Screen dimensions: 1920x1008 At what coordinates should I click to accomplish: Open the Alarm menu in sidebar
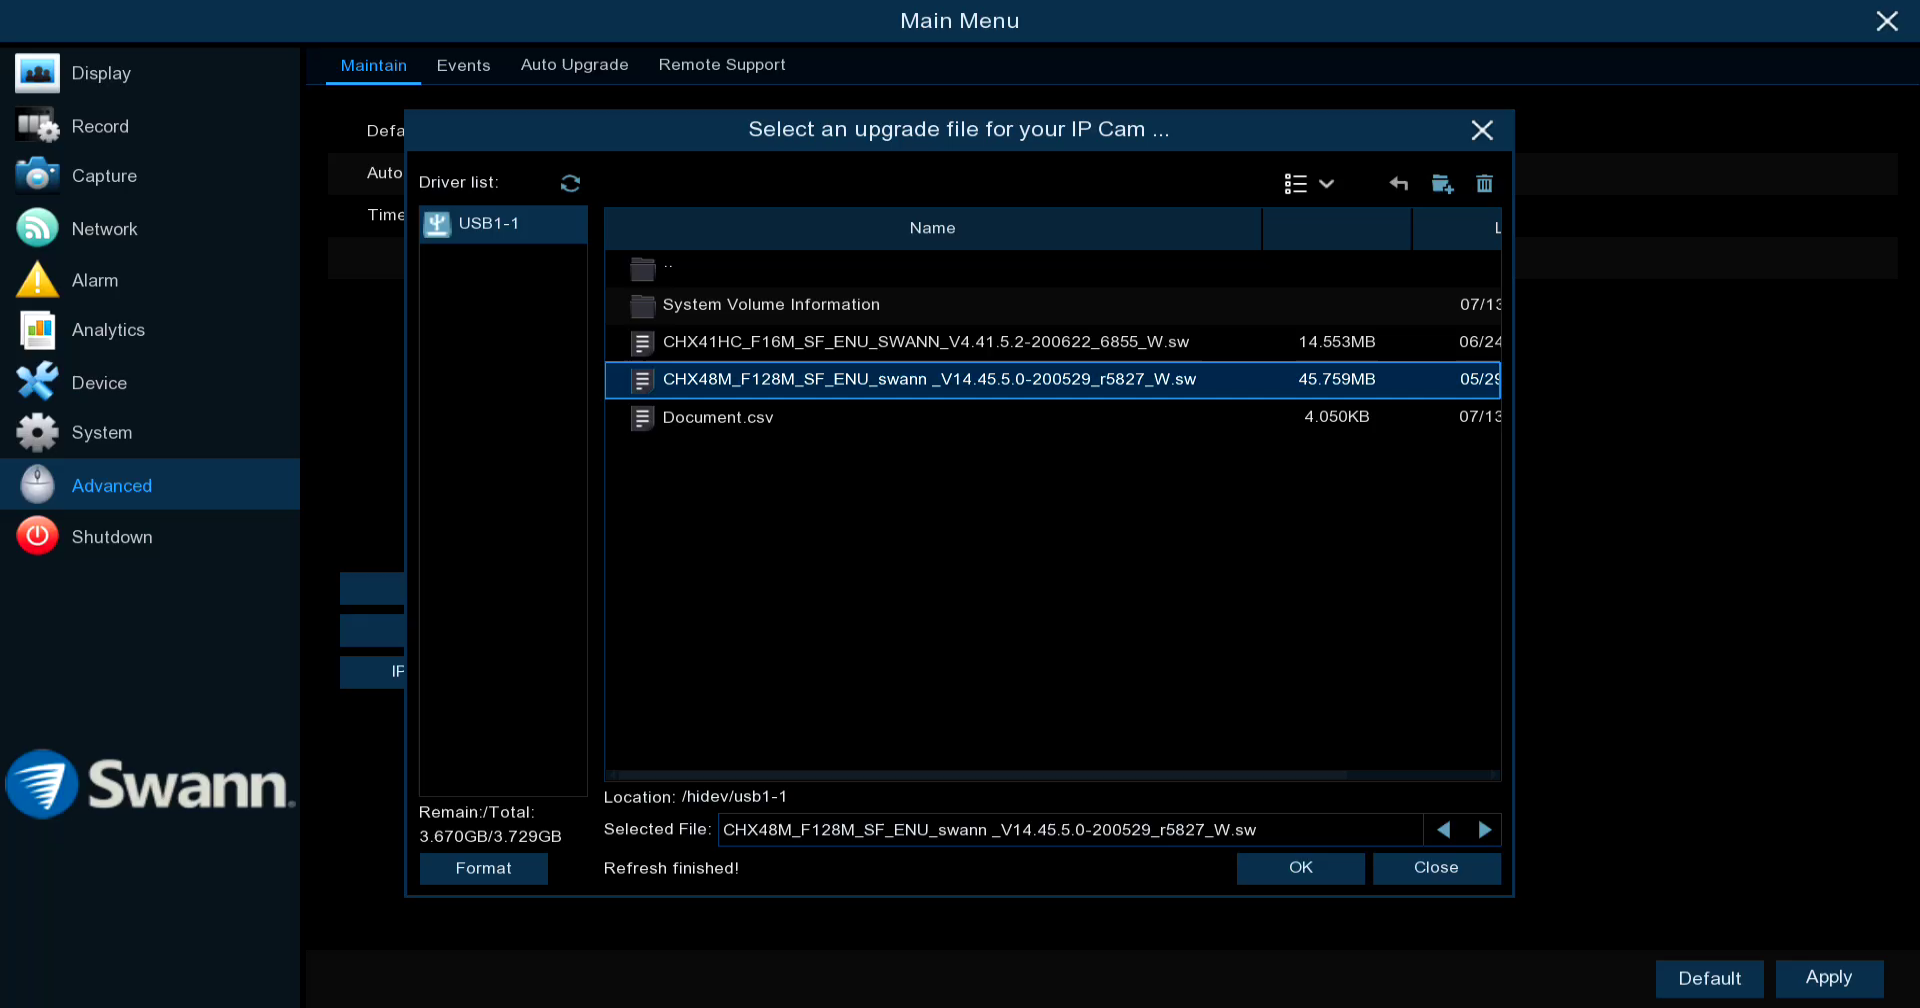[x=94, y=281]
